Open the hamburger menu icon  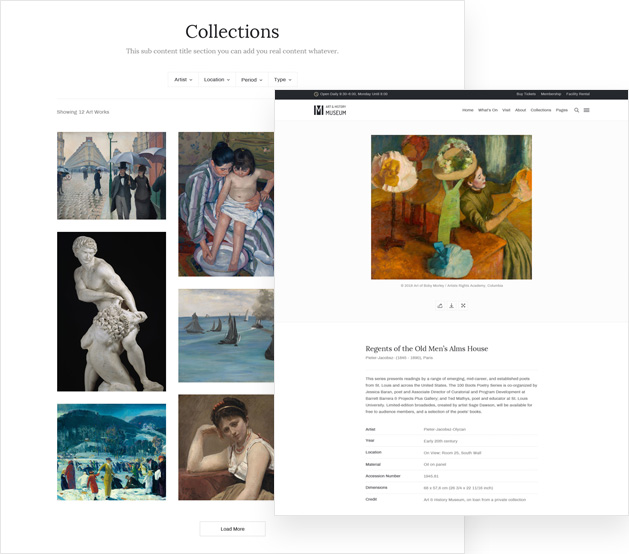(x=587, y=110)
